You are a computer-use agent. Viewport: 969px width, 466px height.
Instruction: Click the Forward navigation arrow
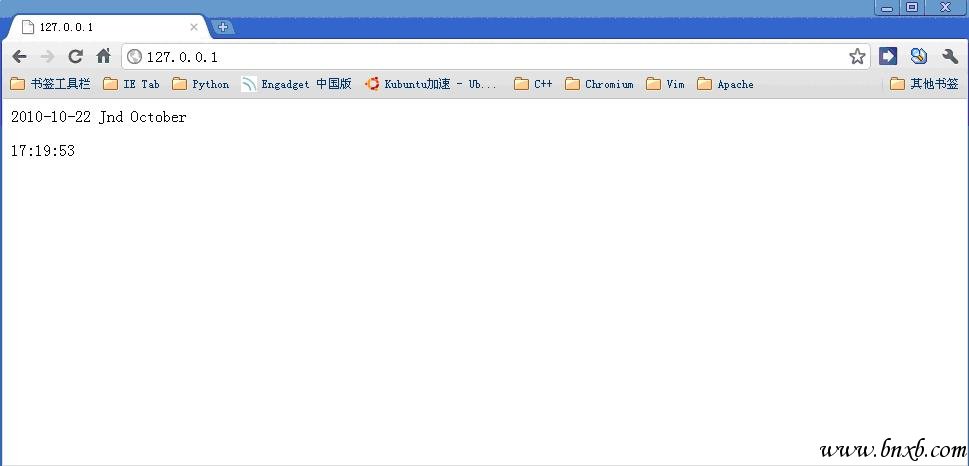47,57
